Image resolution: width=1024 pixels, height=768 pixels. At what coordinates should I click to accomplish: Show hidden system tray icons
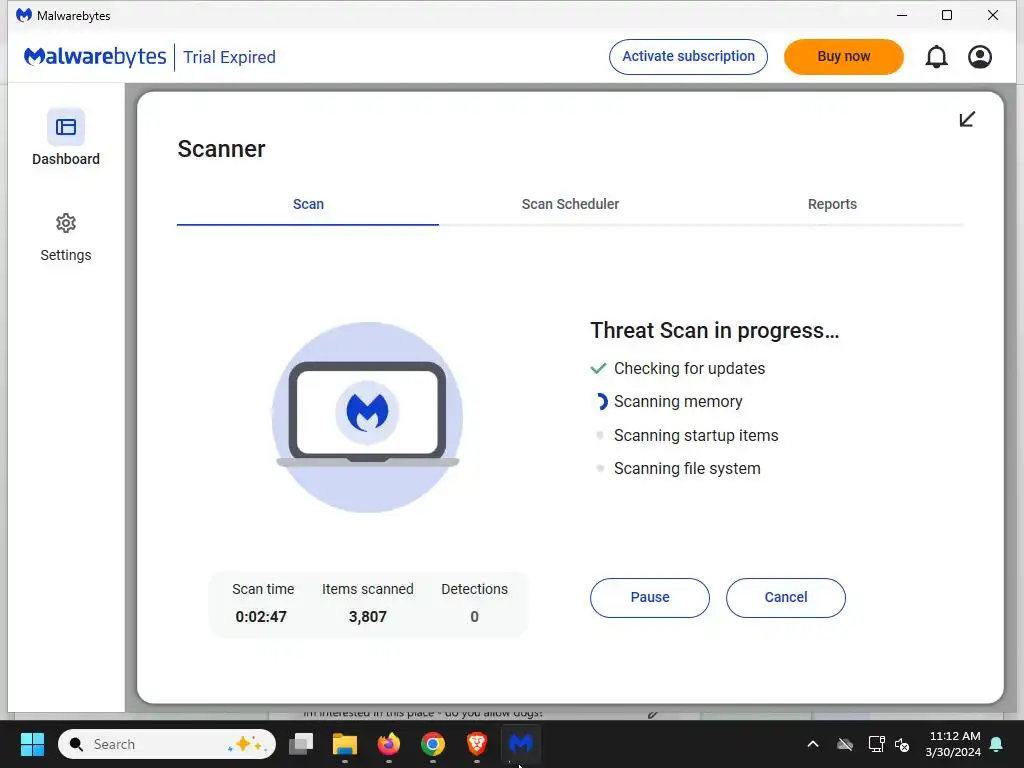[x=813, y=744]
